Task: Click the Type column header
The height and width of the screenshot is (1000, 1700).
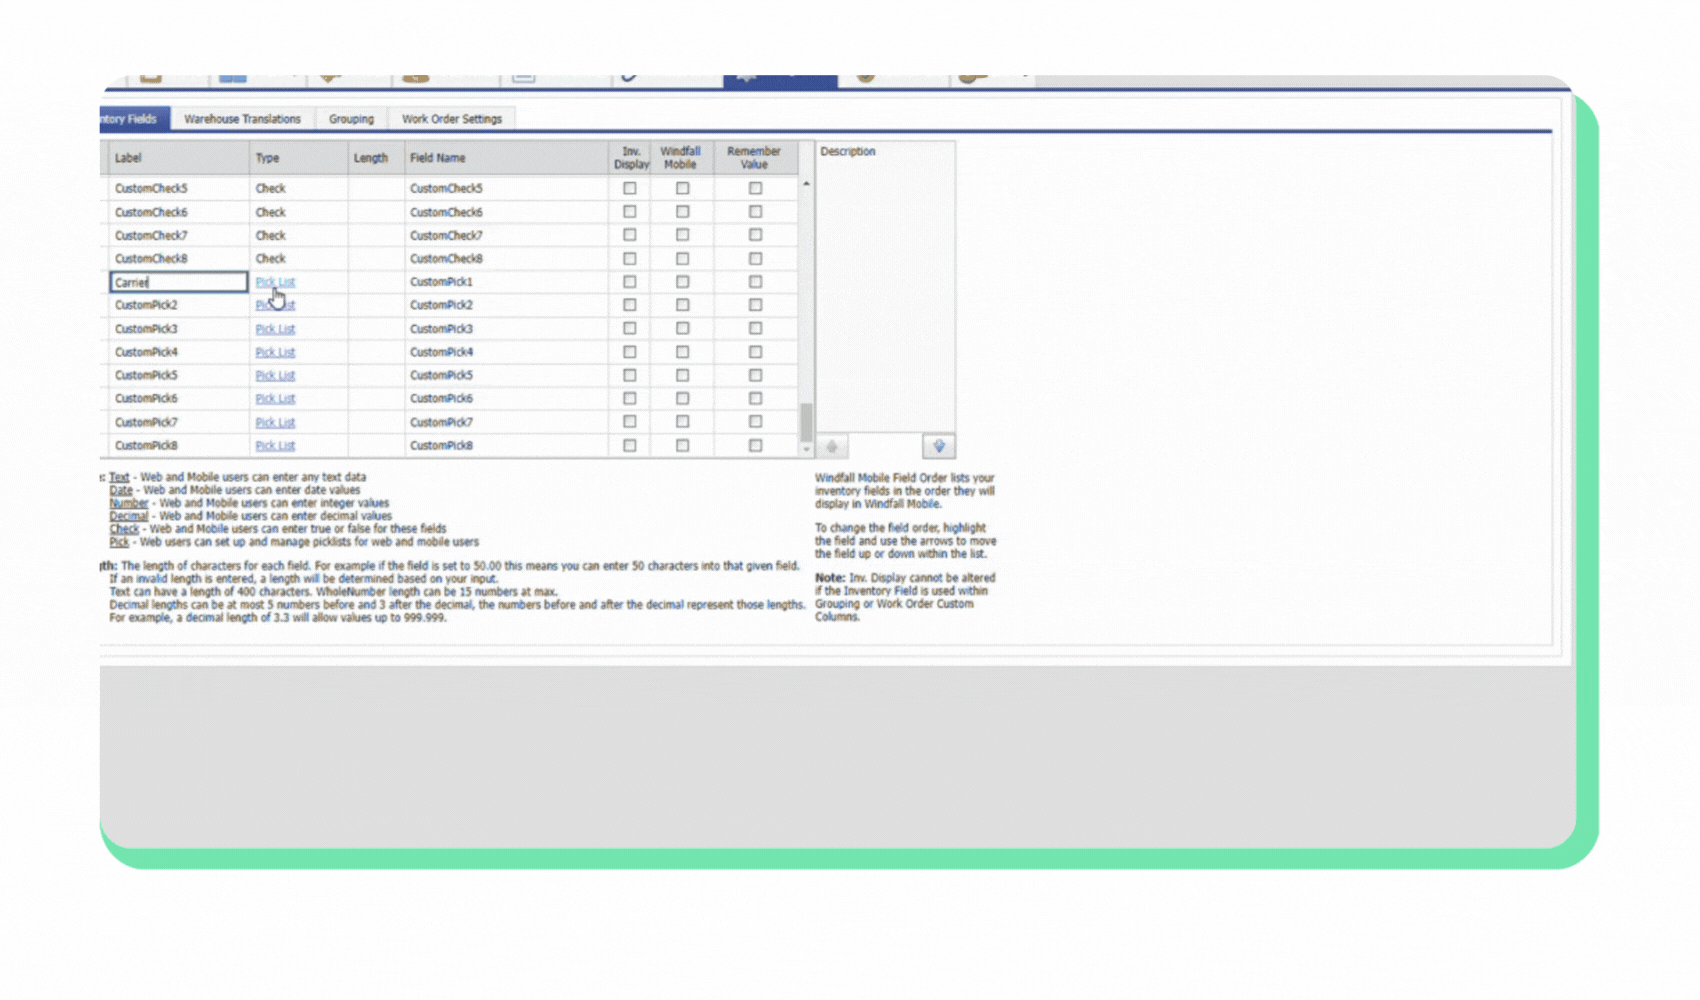Action: (298, 158)
